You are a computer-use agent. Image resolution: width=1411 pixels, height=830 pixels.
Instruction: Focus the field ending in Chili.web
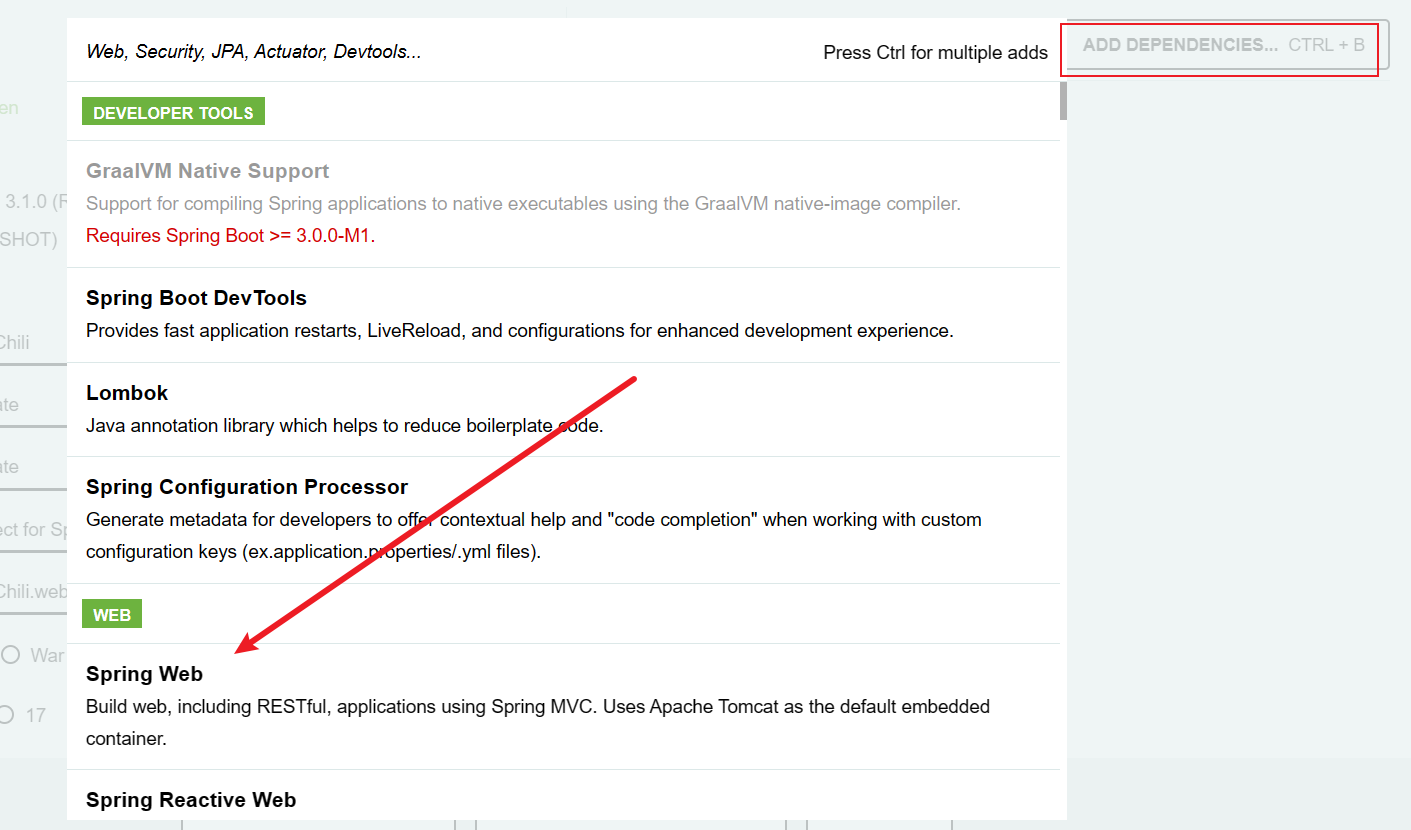(x=32, y=592)
